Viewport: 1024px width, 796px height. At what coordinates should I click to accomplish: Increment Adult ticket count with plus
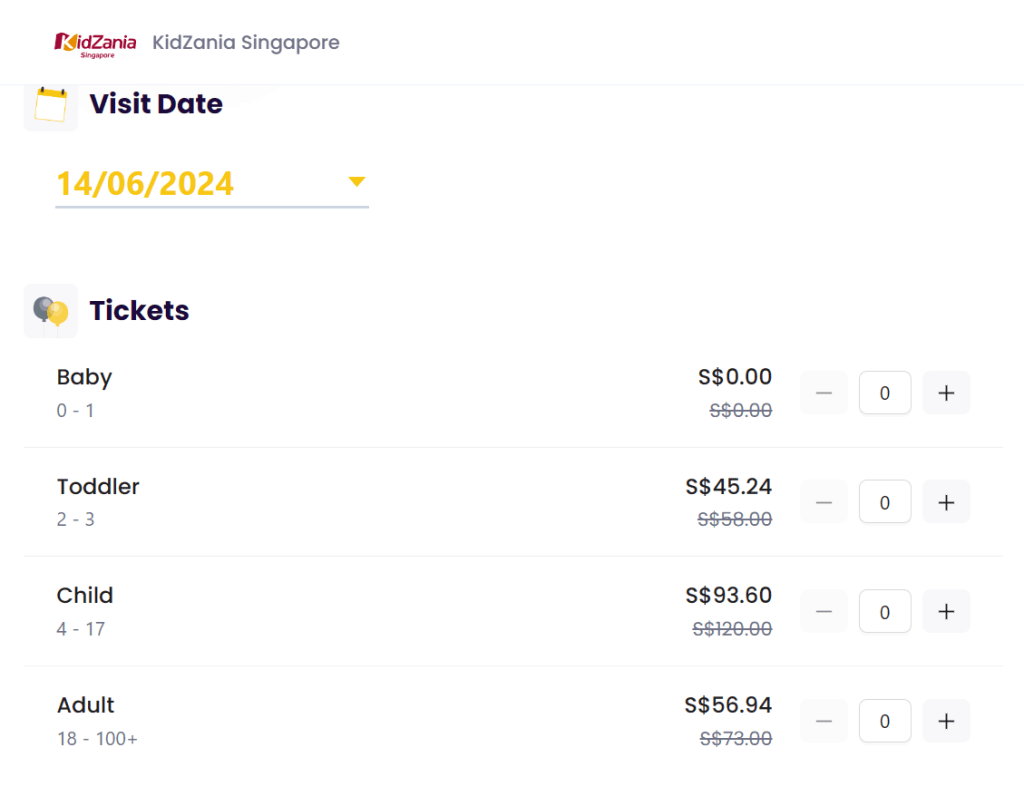point(946,721)
